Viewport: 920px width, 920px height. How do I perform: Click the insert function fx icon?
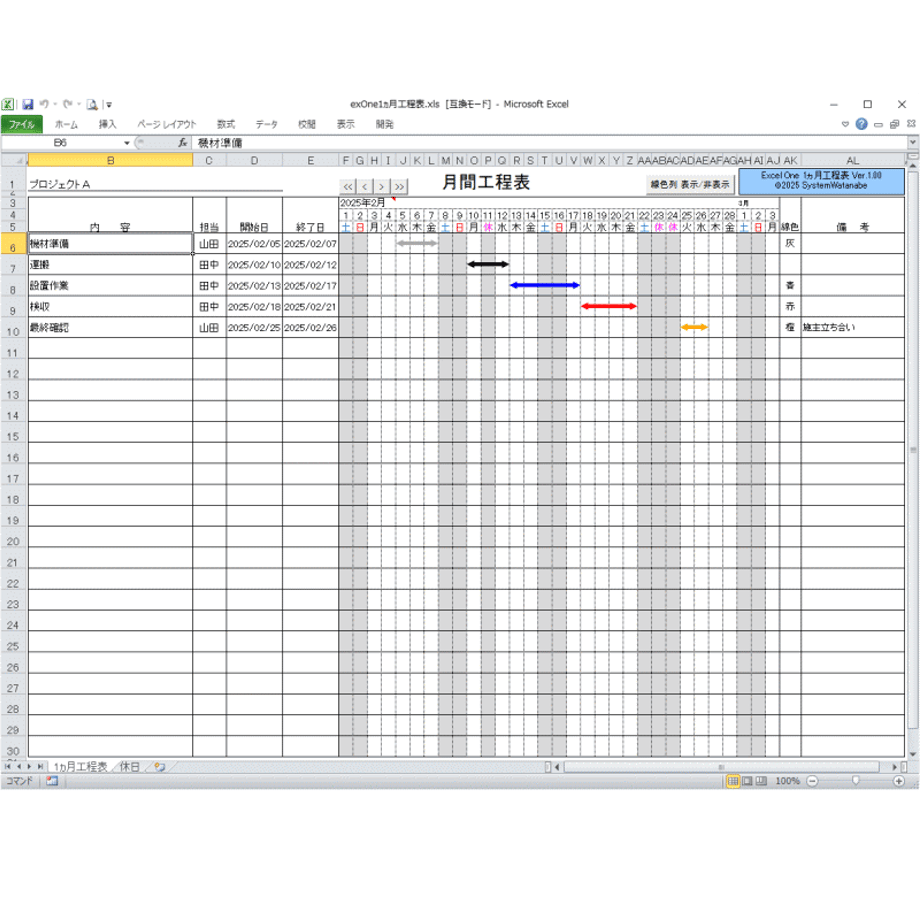(x=182, y=143)
